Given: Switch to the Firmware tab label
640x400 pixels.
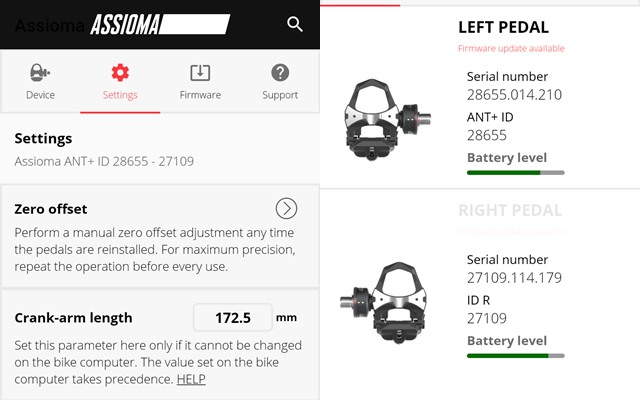Looking at the screenshot, I should [x=200, y=95].
